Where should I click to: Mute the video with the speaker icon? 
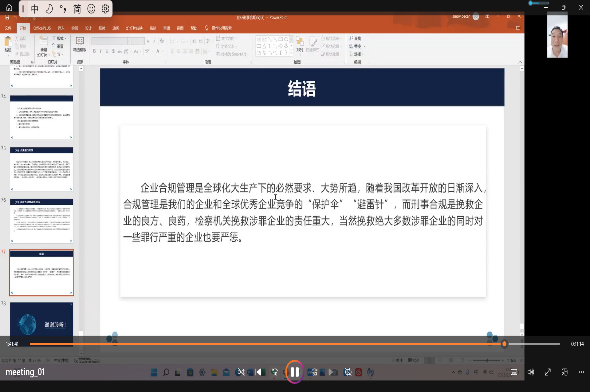point(531,372)
